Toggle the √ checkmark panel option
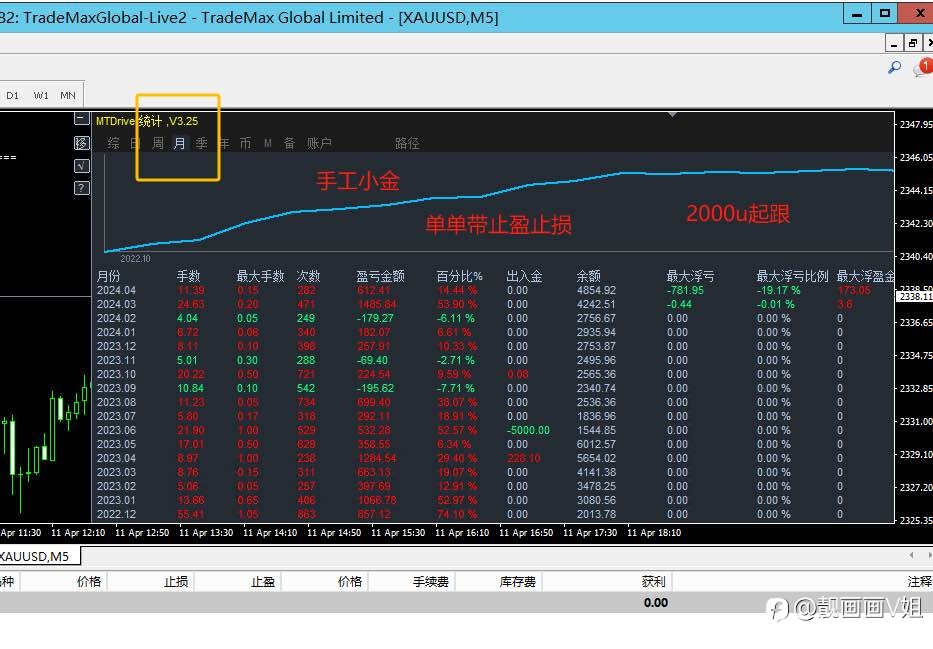This screenshot has width=933, height=649. click(x=82, y=166)
